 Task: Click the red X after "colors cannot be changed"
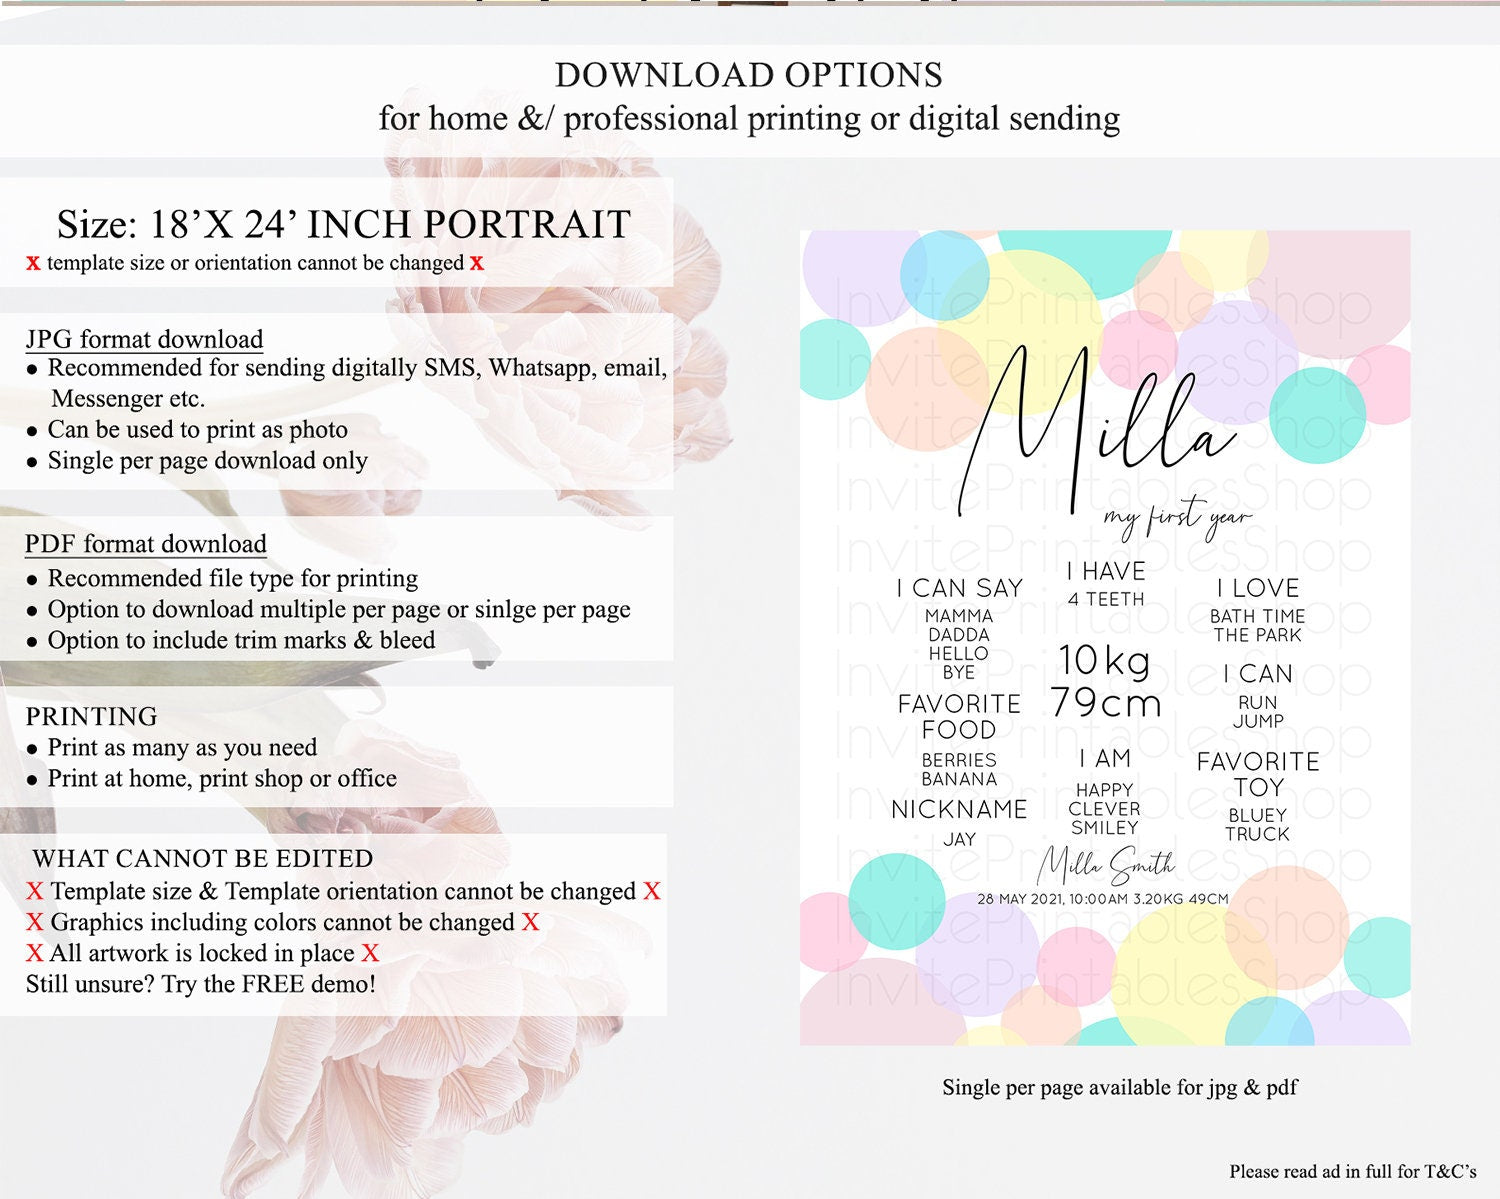pos(530,922)
